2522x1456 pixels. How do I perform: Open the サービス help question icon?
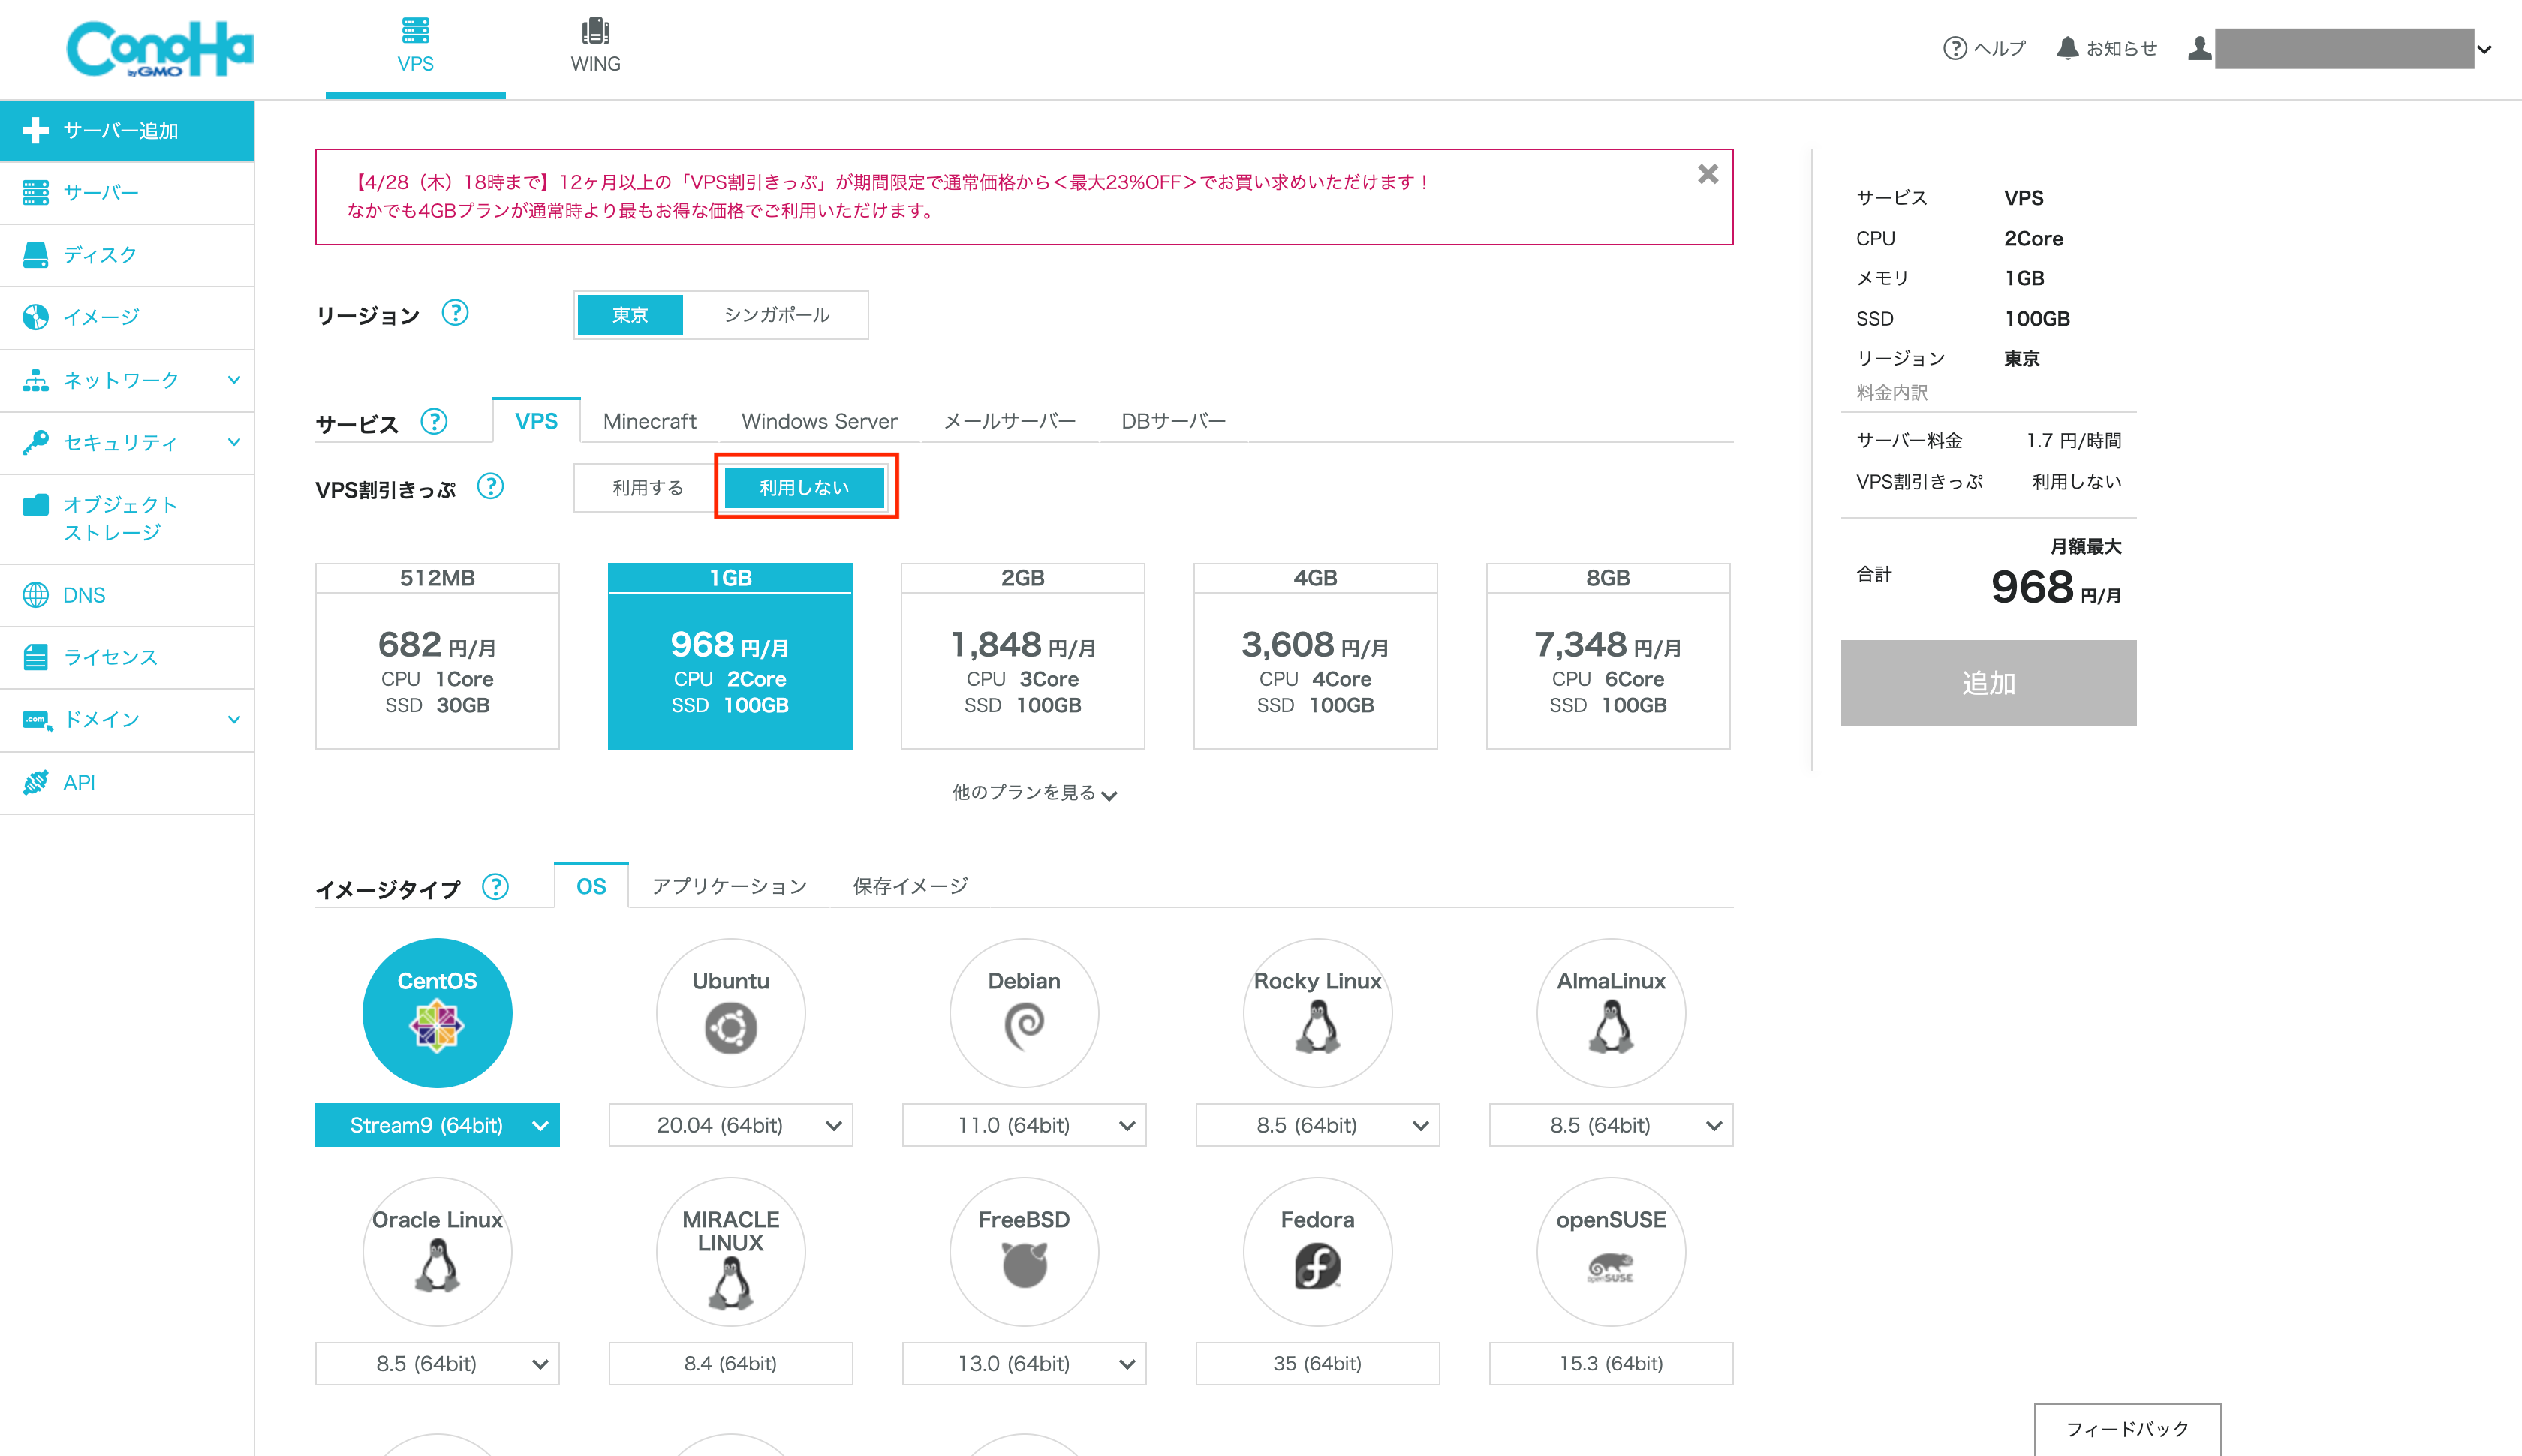pyautogui.click(x=434, y=421)
